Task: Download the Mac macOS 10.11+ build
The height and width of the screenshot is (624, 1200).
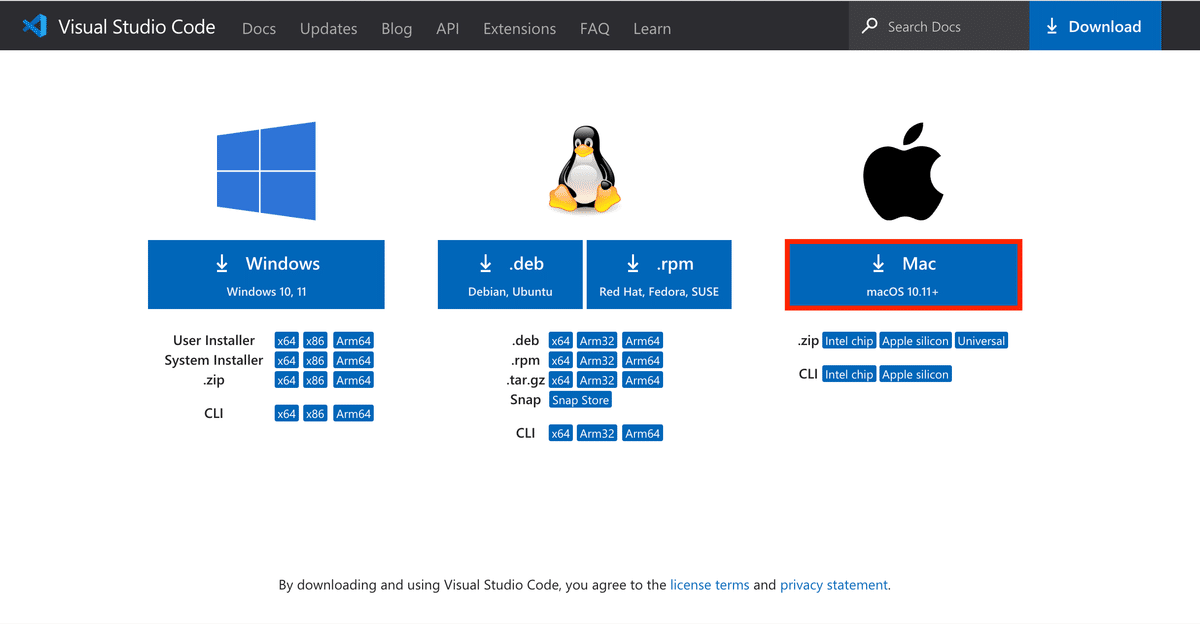Action: (x=903, y=274)
